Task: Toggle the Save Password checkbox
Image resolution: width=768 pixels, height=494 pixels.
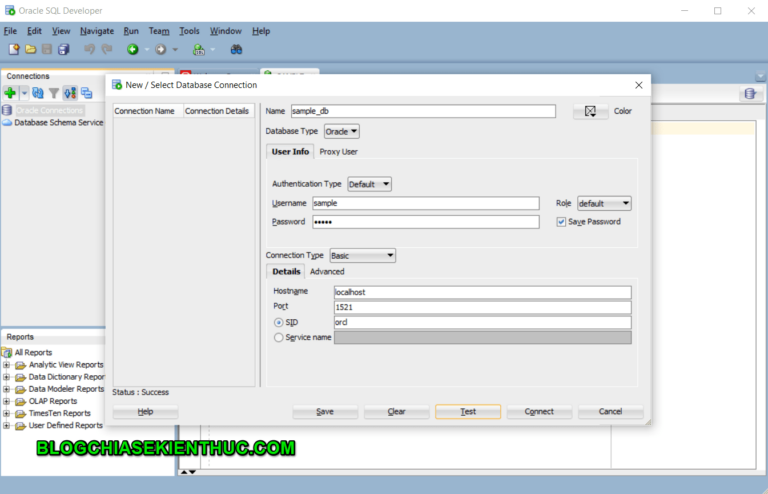Action: 561,222
